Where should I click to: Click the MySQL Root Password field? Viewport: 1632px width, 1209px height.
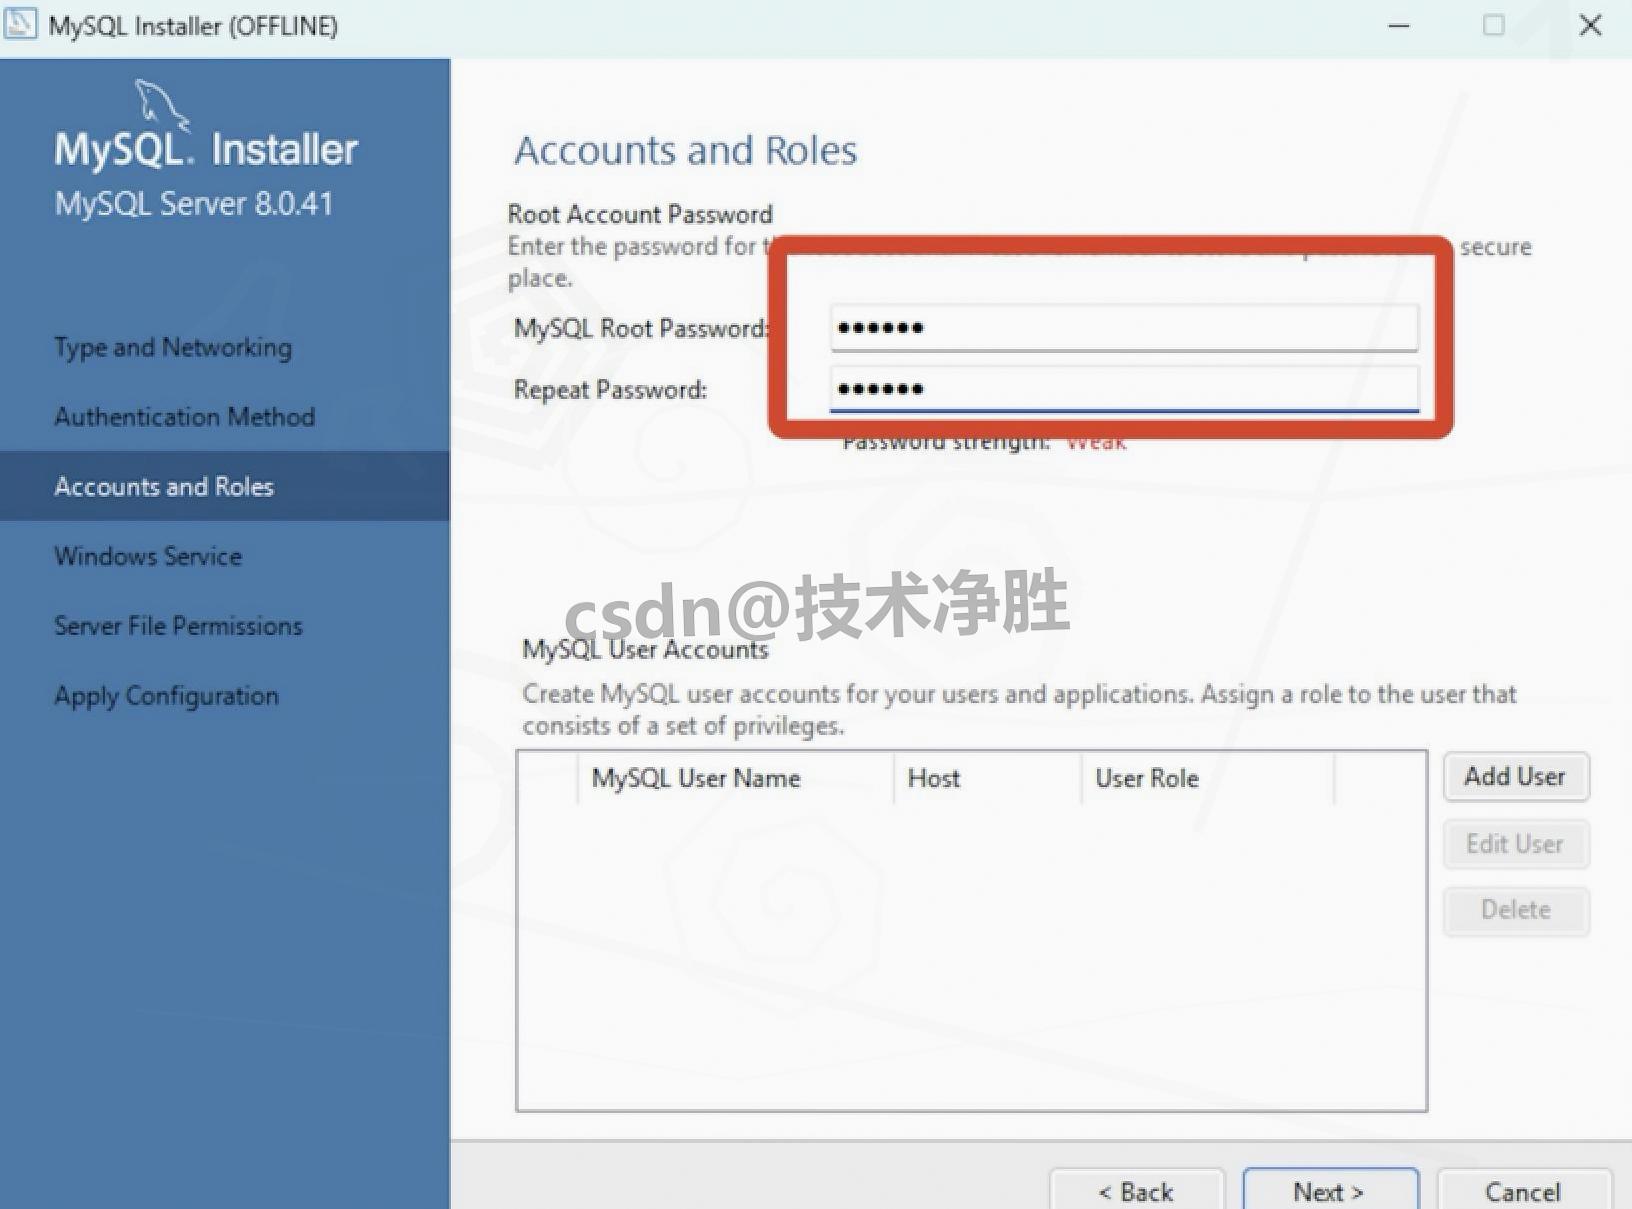tap(1124, 328)
